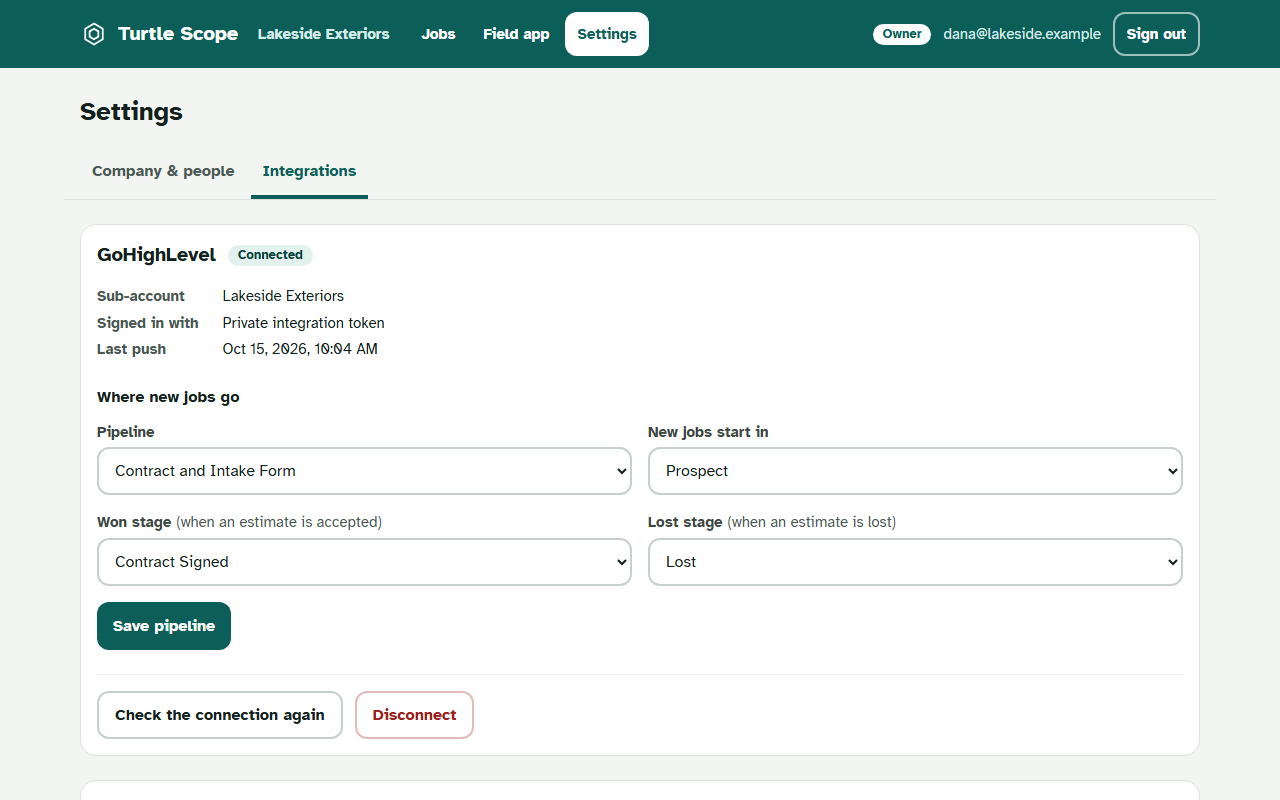Click the Settings page heading
Viewport: 1280px width, 800px height.
coord(131,111)
